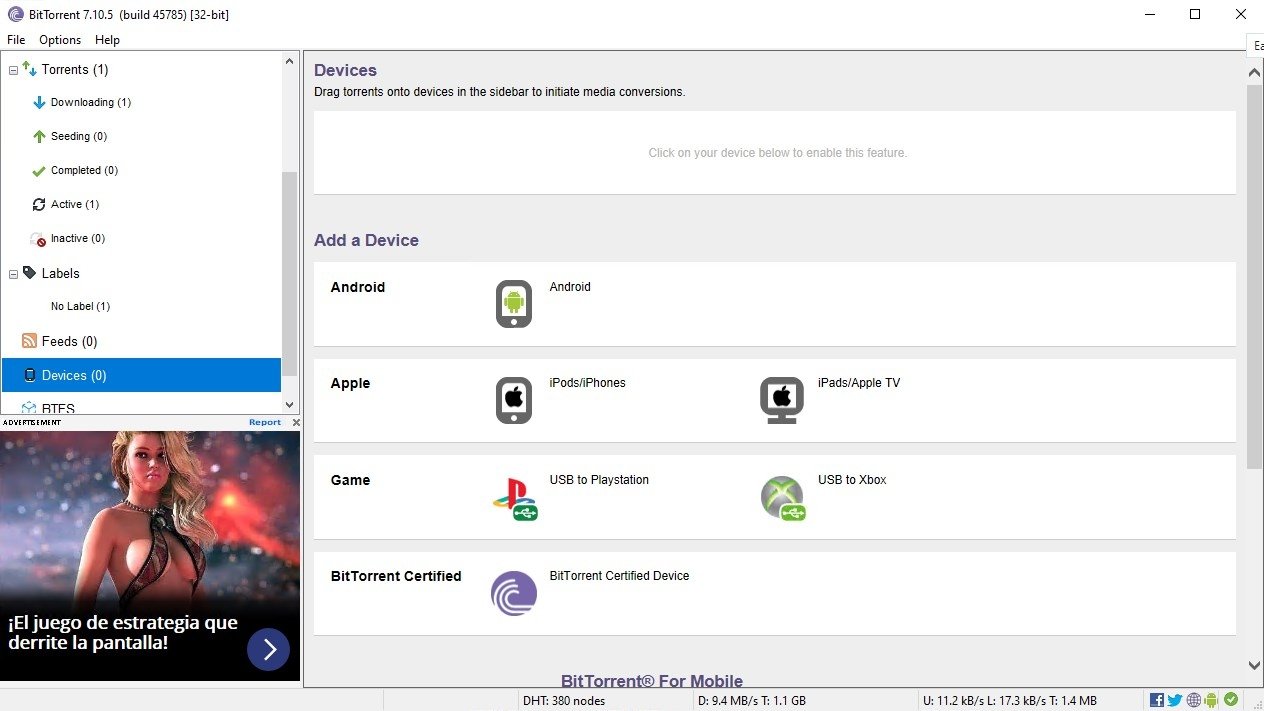Choose the USB to Xbox icon
The image size is (1264, 711).
pos(783,497)
